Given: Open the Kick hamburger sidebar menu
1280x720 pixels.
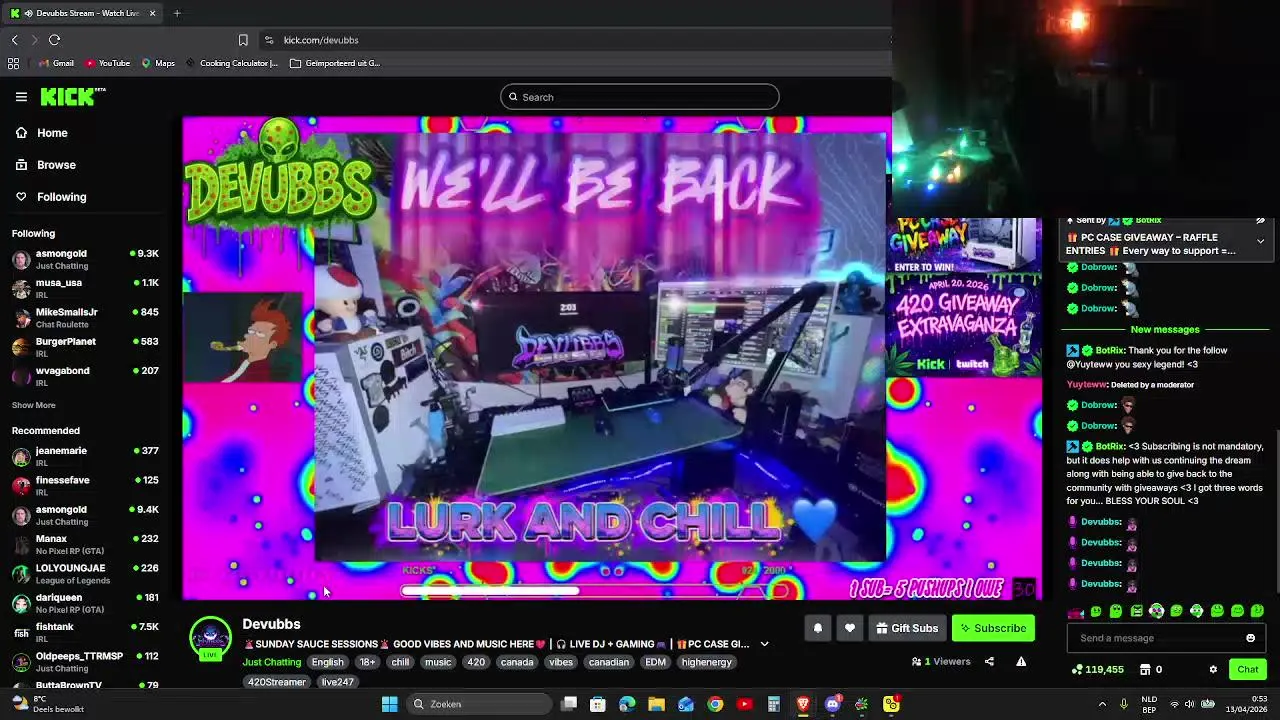Looking at the screenshot, I should point(21,97).
